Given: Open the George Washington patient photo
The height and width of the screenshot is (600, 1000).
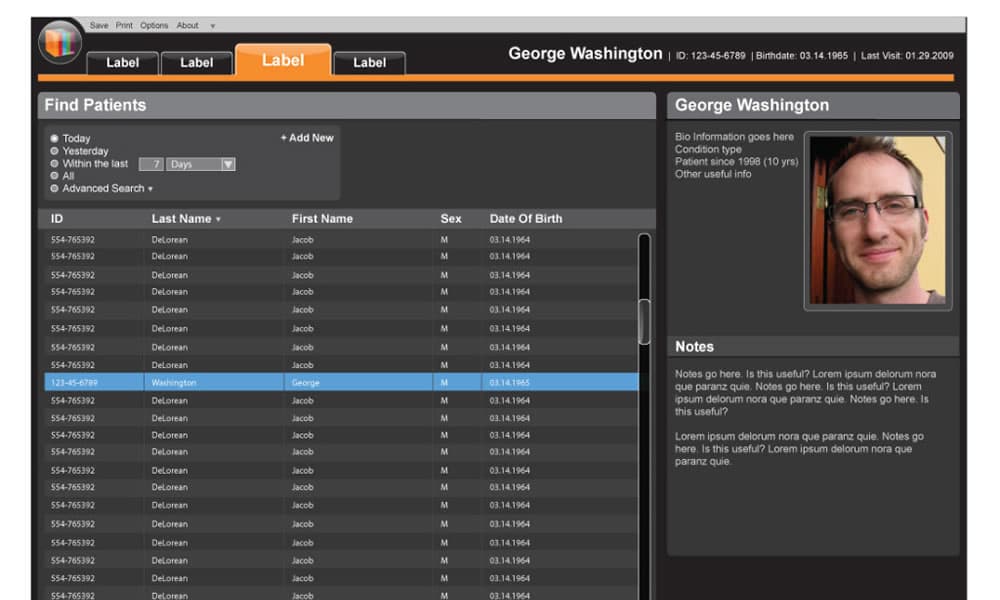Looking at the screenshot, I should click(x=878, y=220).
